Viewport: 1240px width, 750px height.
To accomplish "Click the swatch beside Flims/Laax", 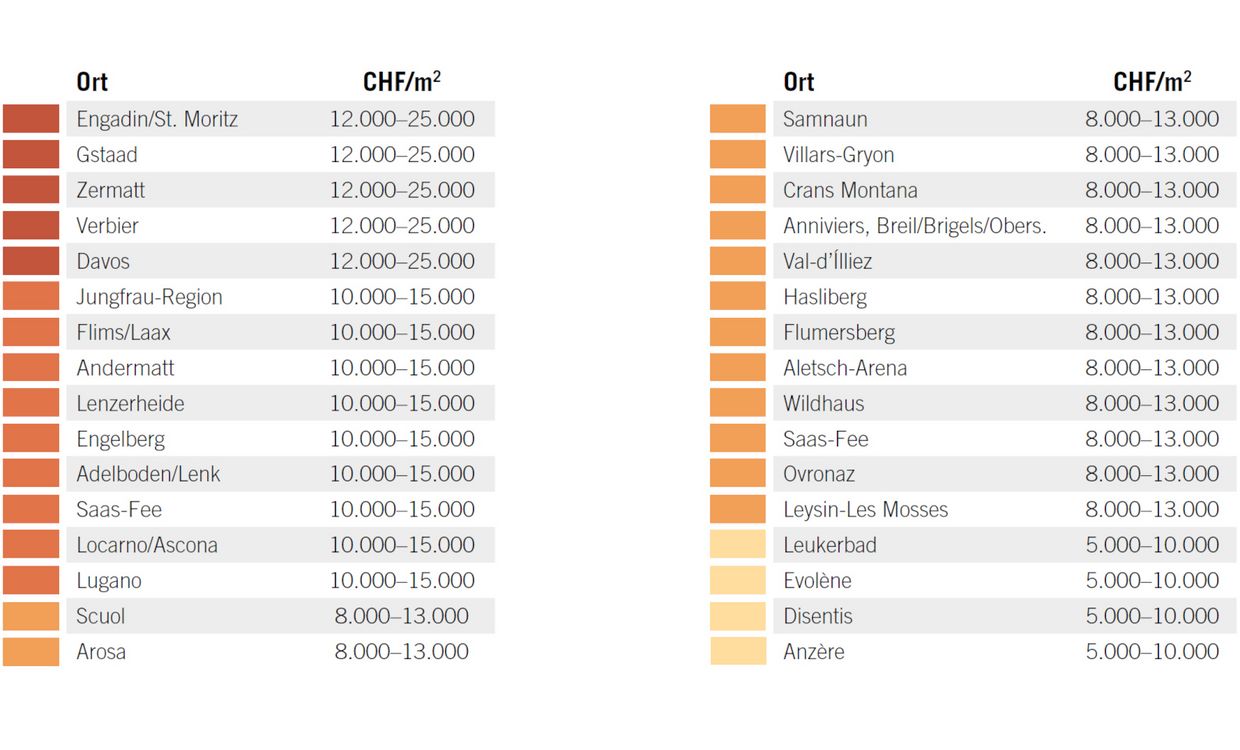I will click(x=31, y=332).
